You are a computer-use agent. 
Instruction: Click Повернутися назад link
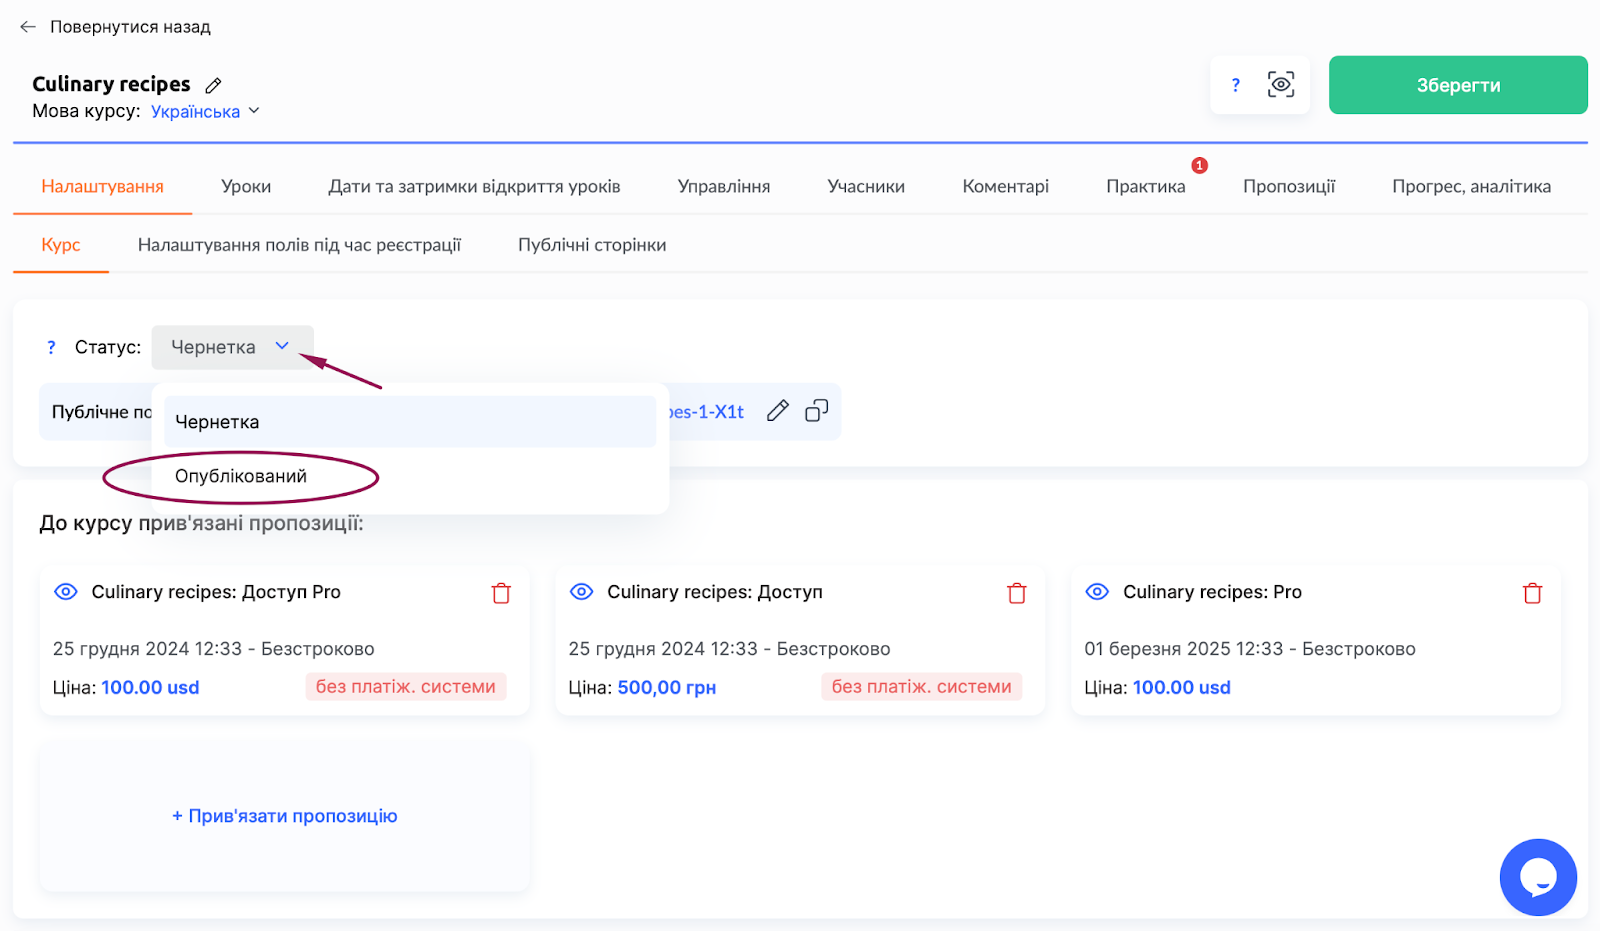pos(130,27)
